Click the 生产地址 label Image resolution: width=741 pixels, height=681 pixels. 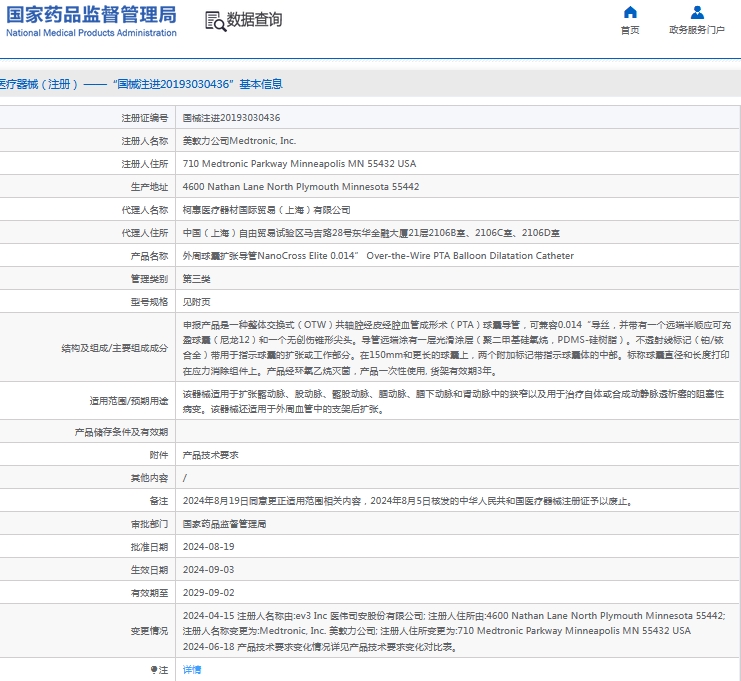149,187
